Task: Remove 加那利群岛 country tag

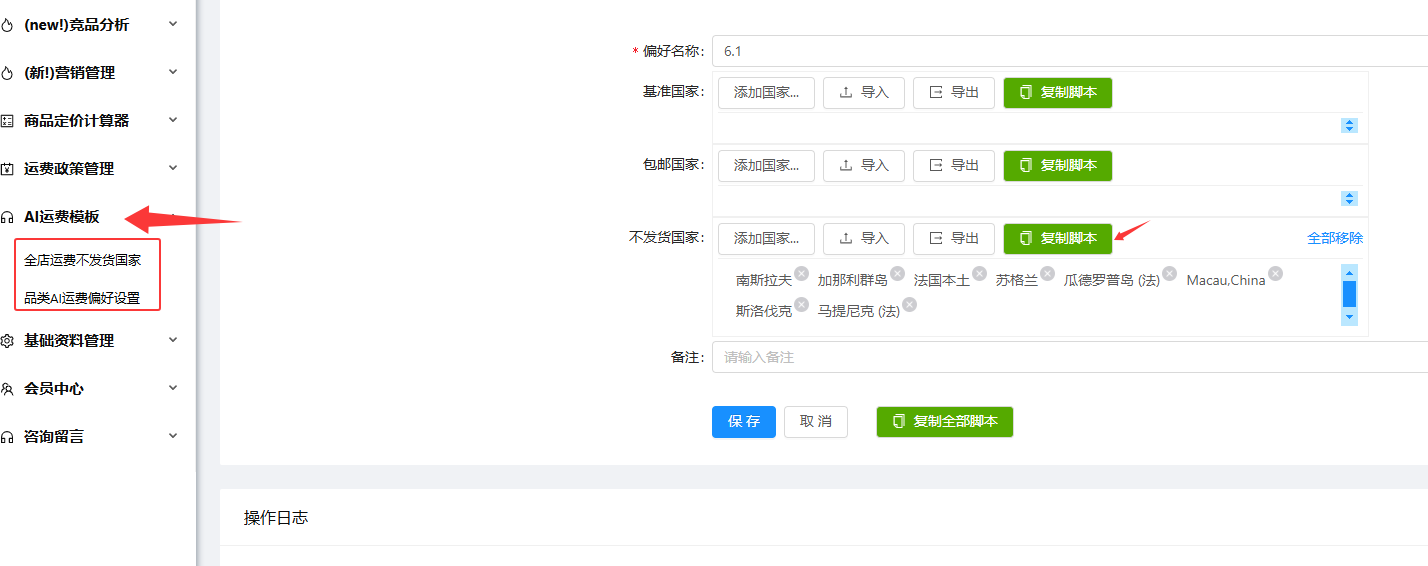Action: pyautogui.click(x=898, y=273)
